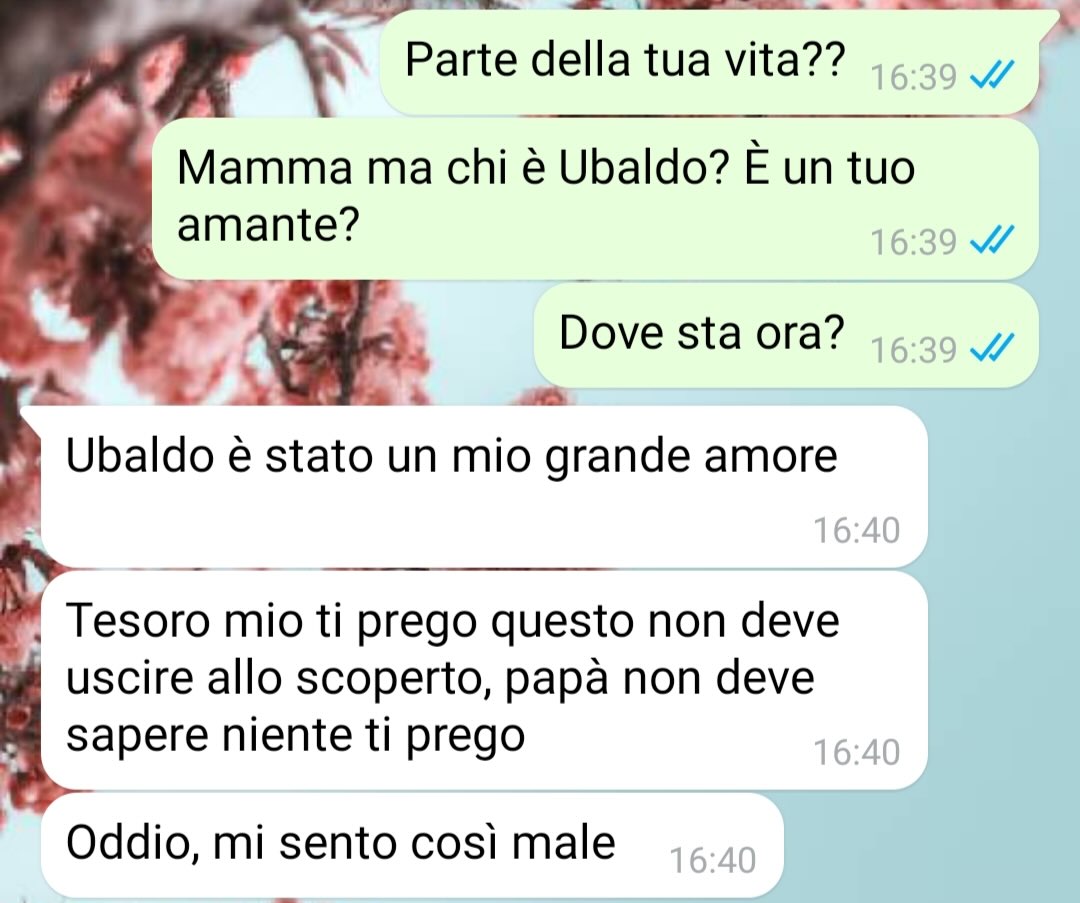The height and width of the screenshot is (903, 1080).
Task: Tap the 16:39 timestamp next to 'Dove sta ora?'
Action: point(913,351)
